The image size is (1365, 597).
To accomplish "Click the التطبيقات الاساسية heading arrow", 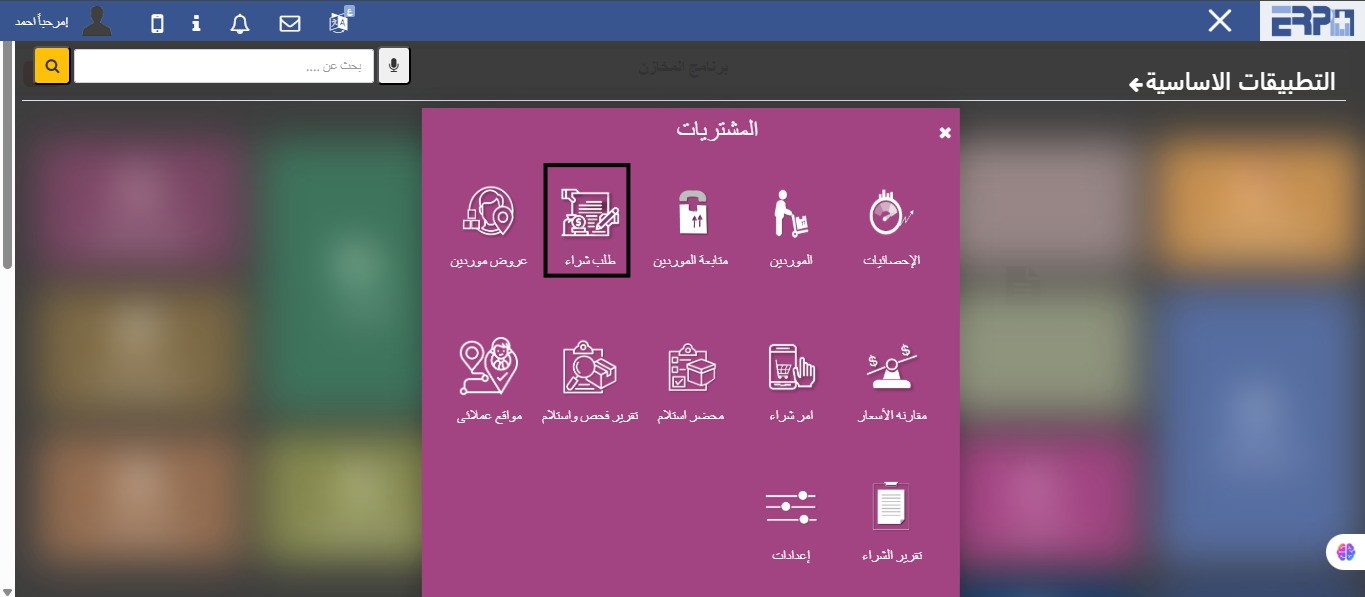I will (1135, 84).
